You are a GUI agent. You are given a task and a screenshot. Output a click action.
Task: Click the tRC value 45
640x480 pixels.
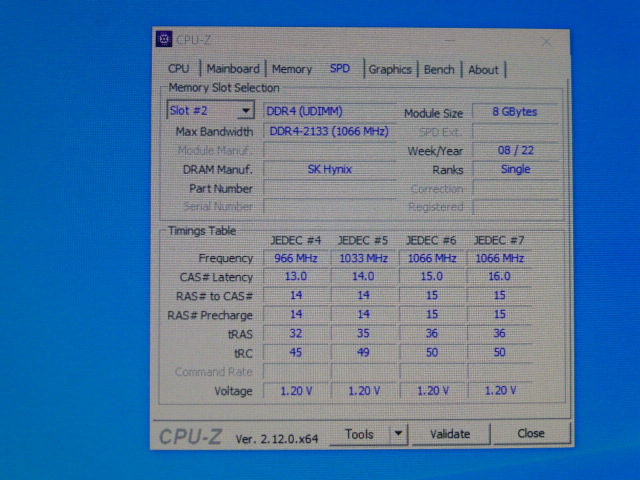296,352
